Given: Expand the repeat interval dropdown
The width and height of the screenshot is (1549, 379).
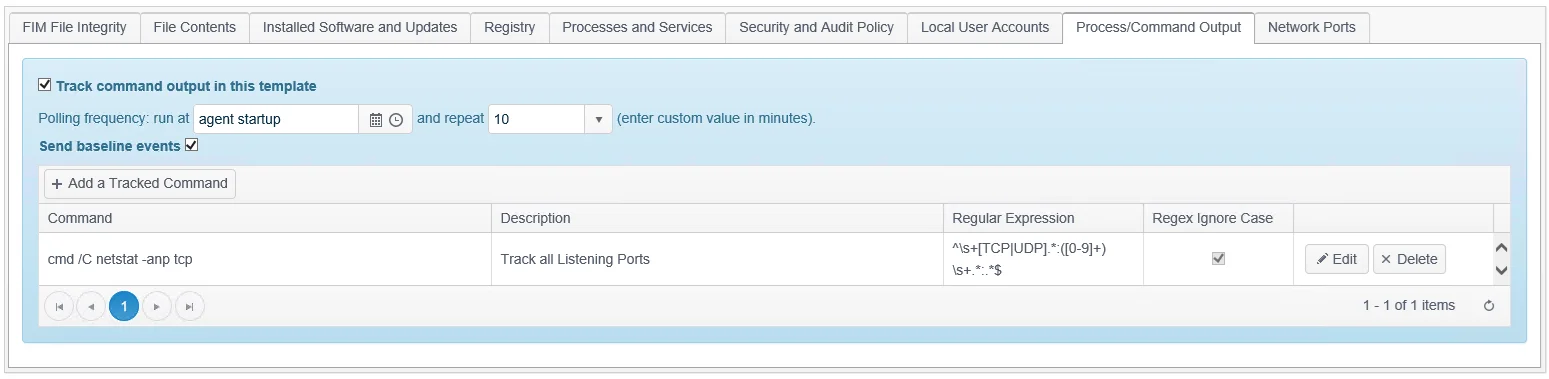Looking at the screenshot, I should click(x=598, y=119).
